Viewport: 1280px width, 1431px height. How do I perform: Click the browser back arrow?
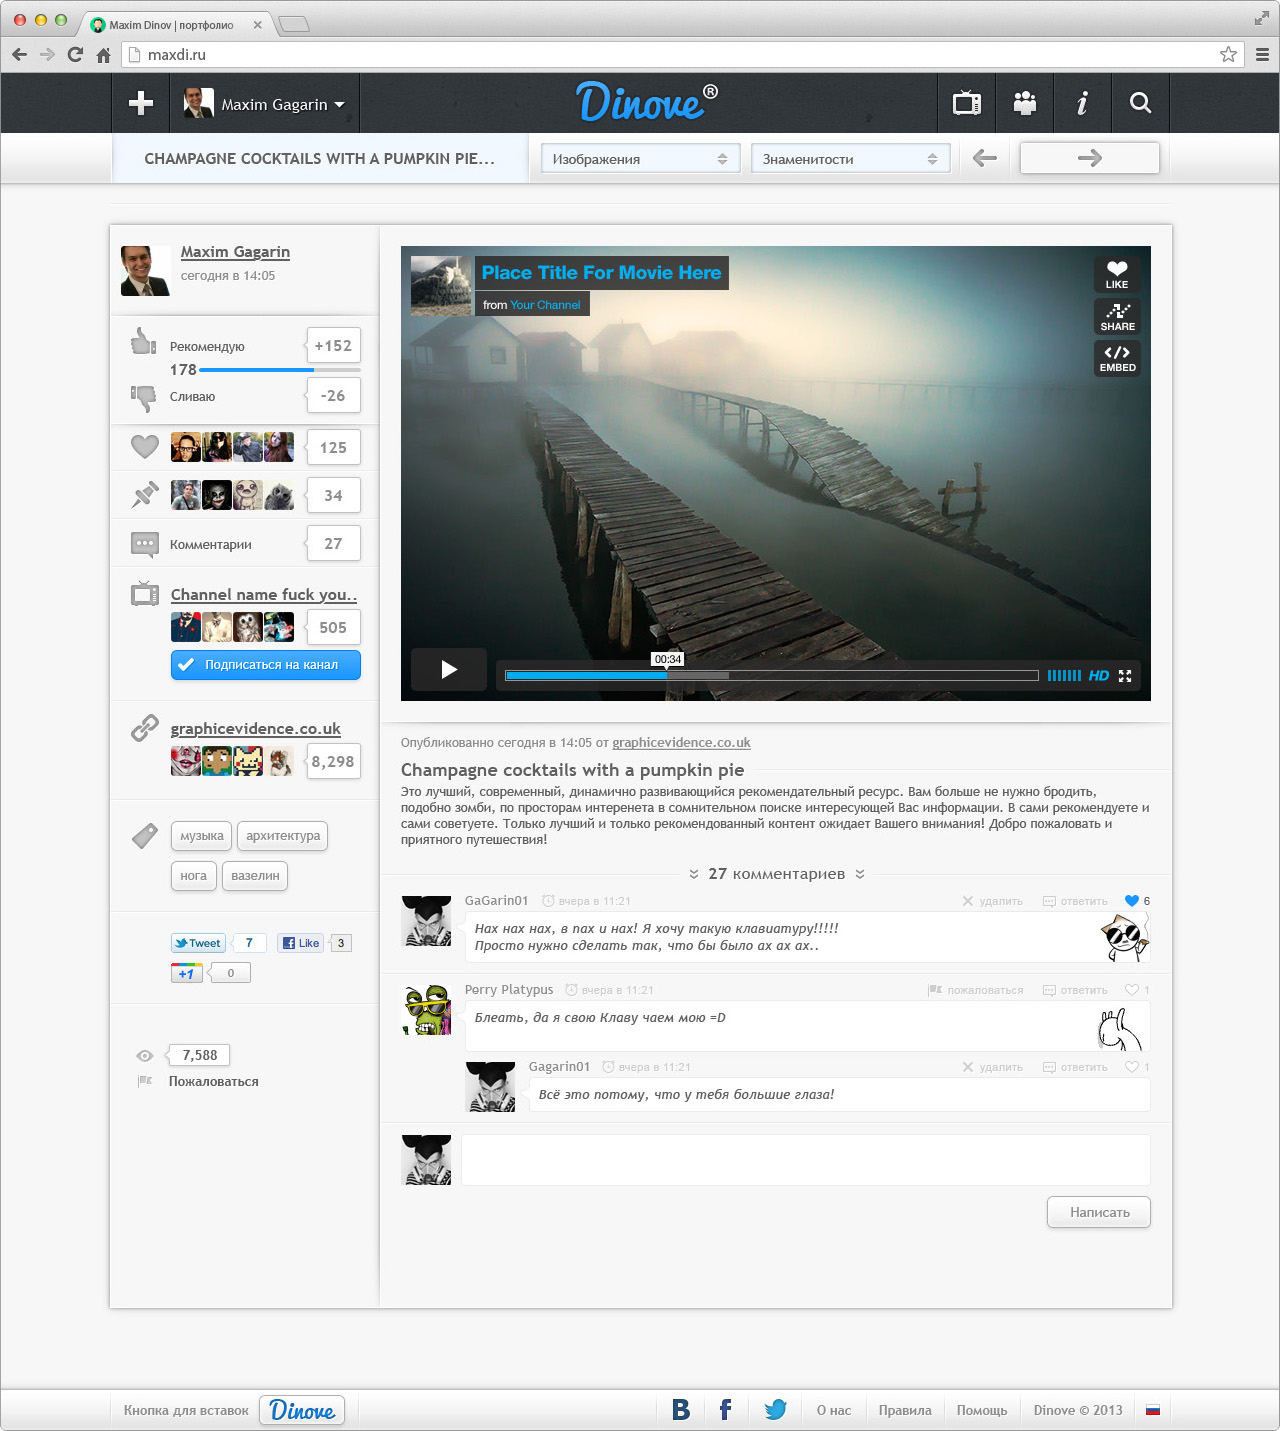19,55
